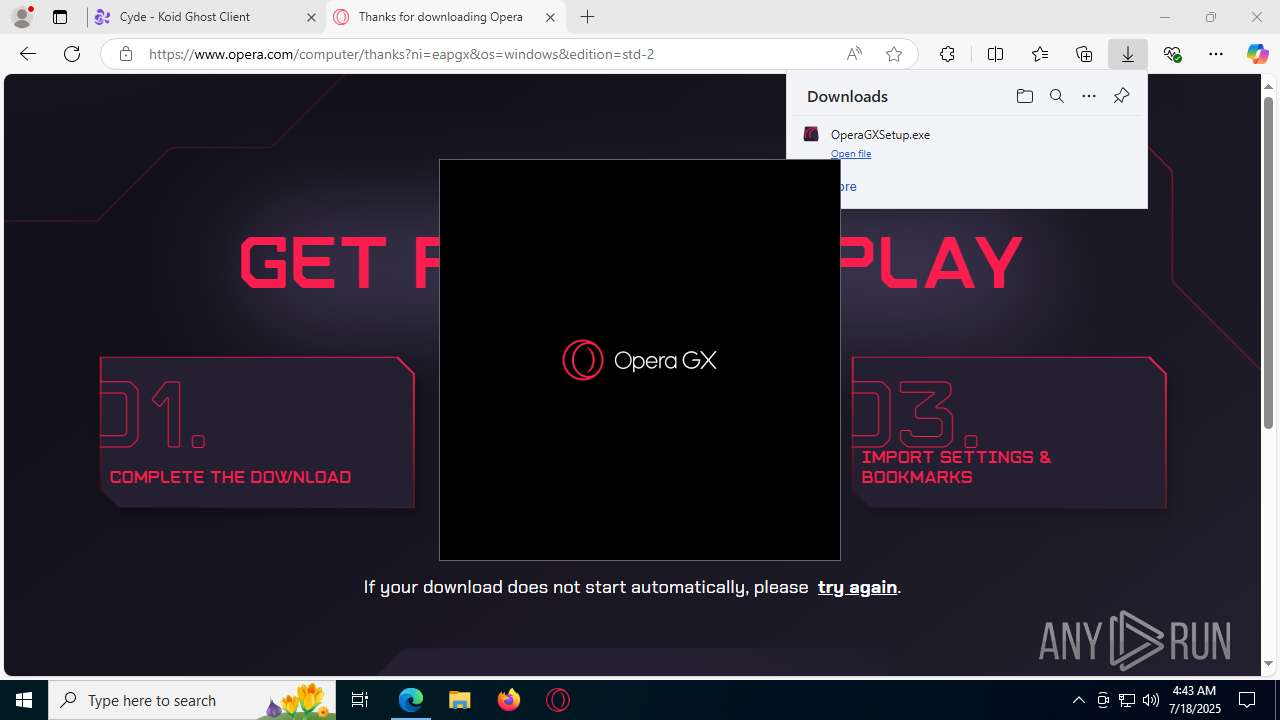Open Copilot sidebar icon

[x=1258, y=54]
